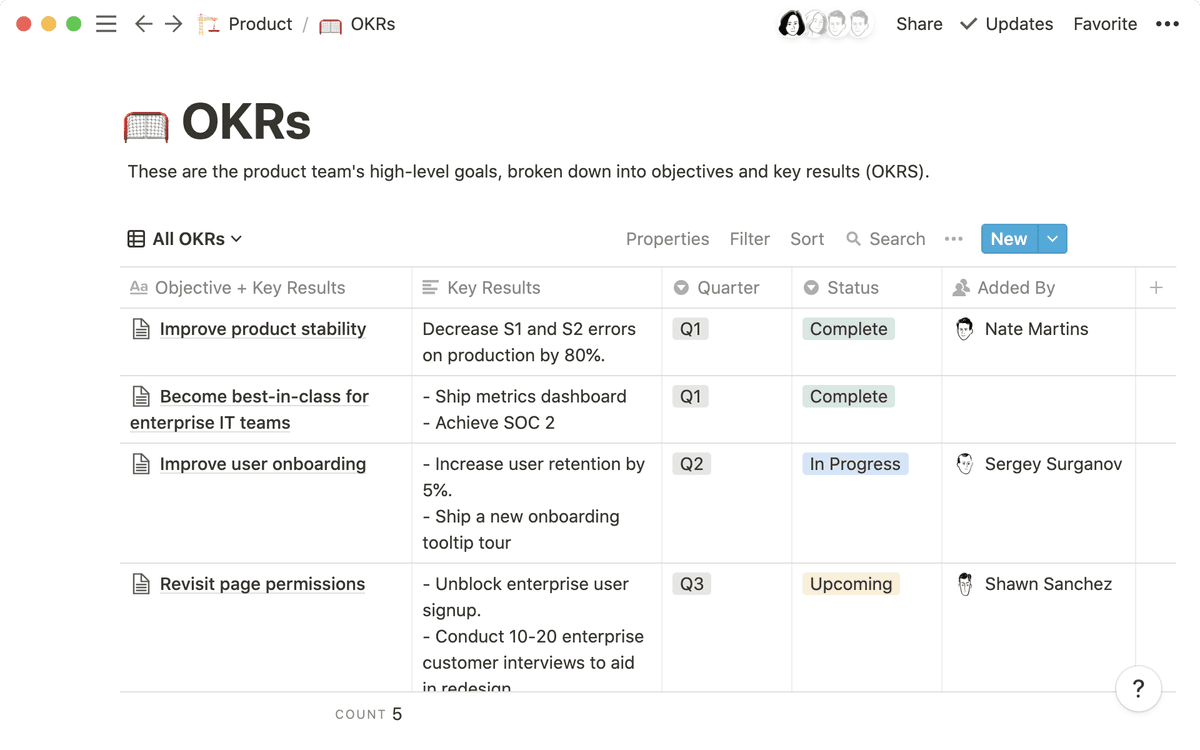
Task: Click Shawn Sanchez avatar icon
Action: (x=965, y=584)
